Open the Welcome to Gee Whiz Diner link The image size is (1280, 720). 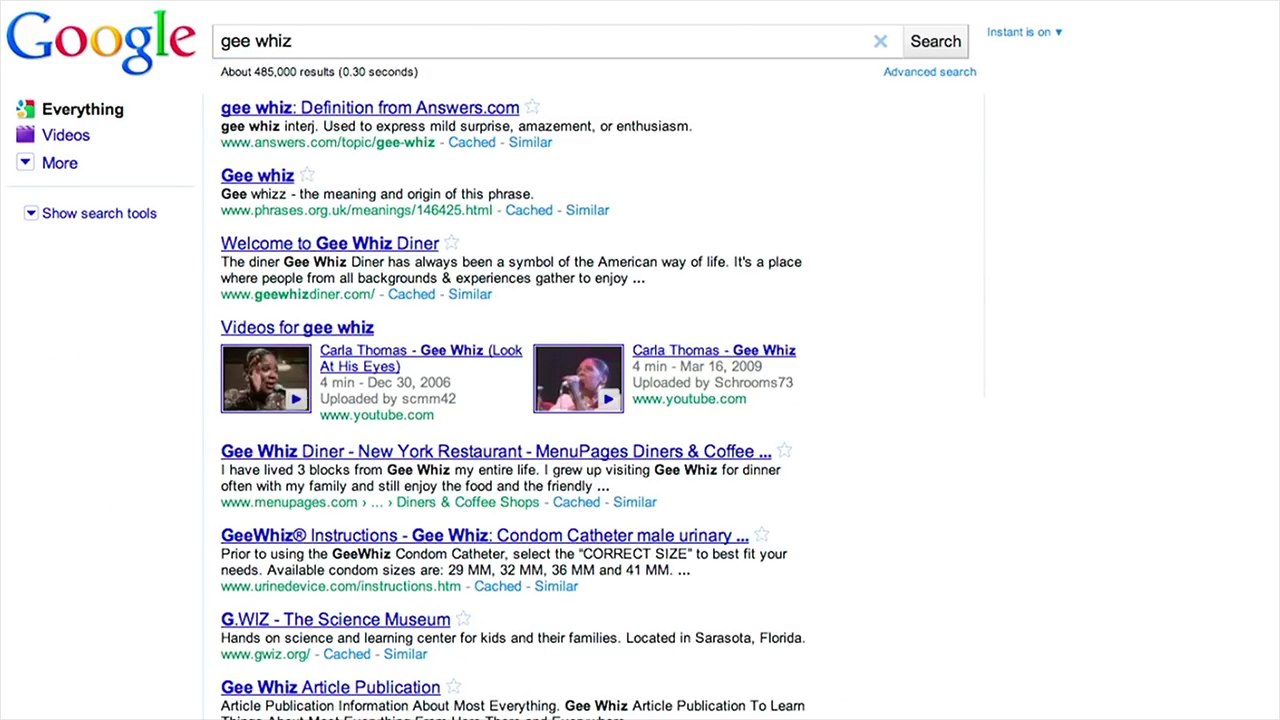pyautogui.click(x=330, y=244)
